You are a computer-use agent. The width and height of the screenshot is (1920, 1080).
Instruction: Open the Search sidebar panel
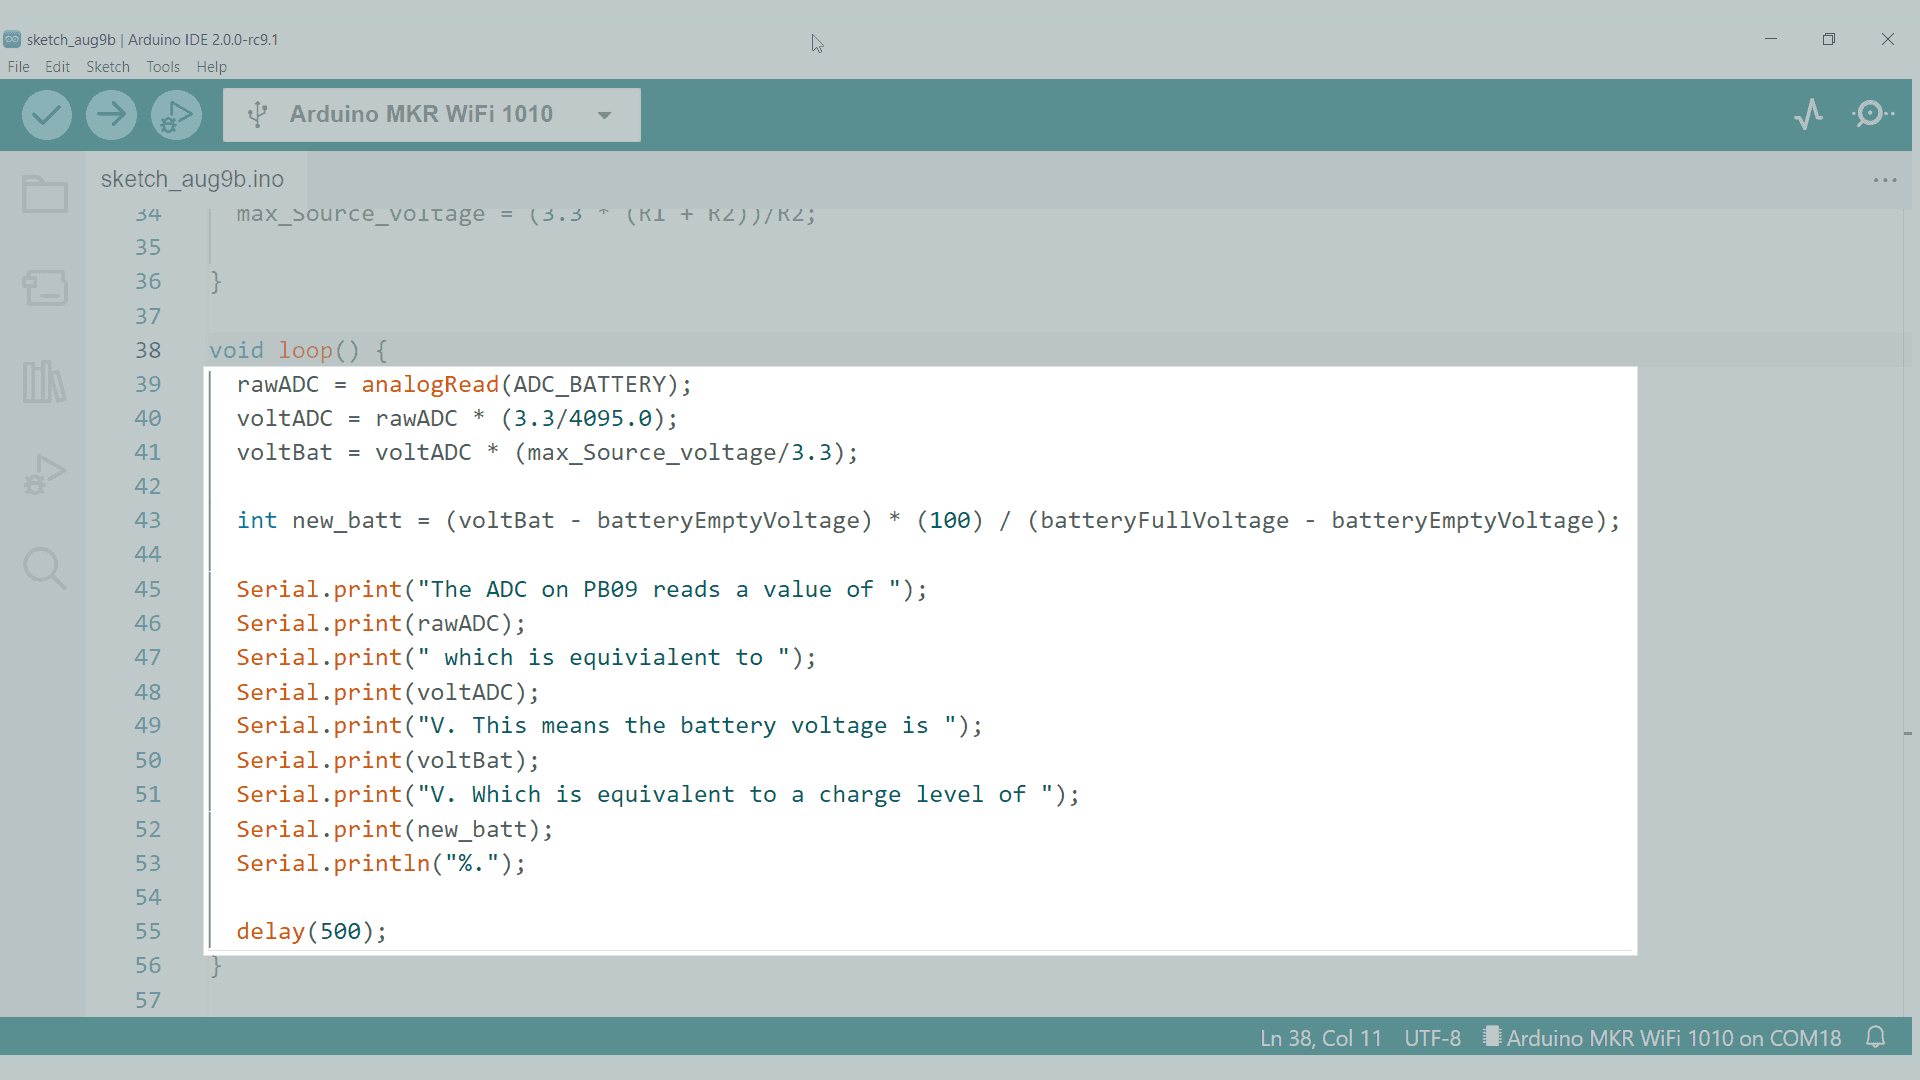pos(45,568)
